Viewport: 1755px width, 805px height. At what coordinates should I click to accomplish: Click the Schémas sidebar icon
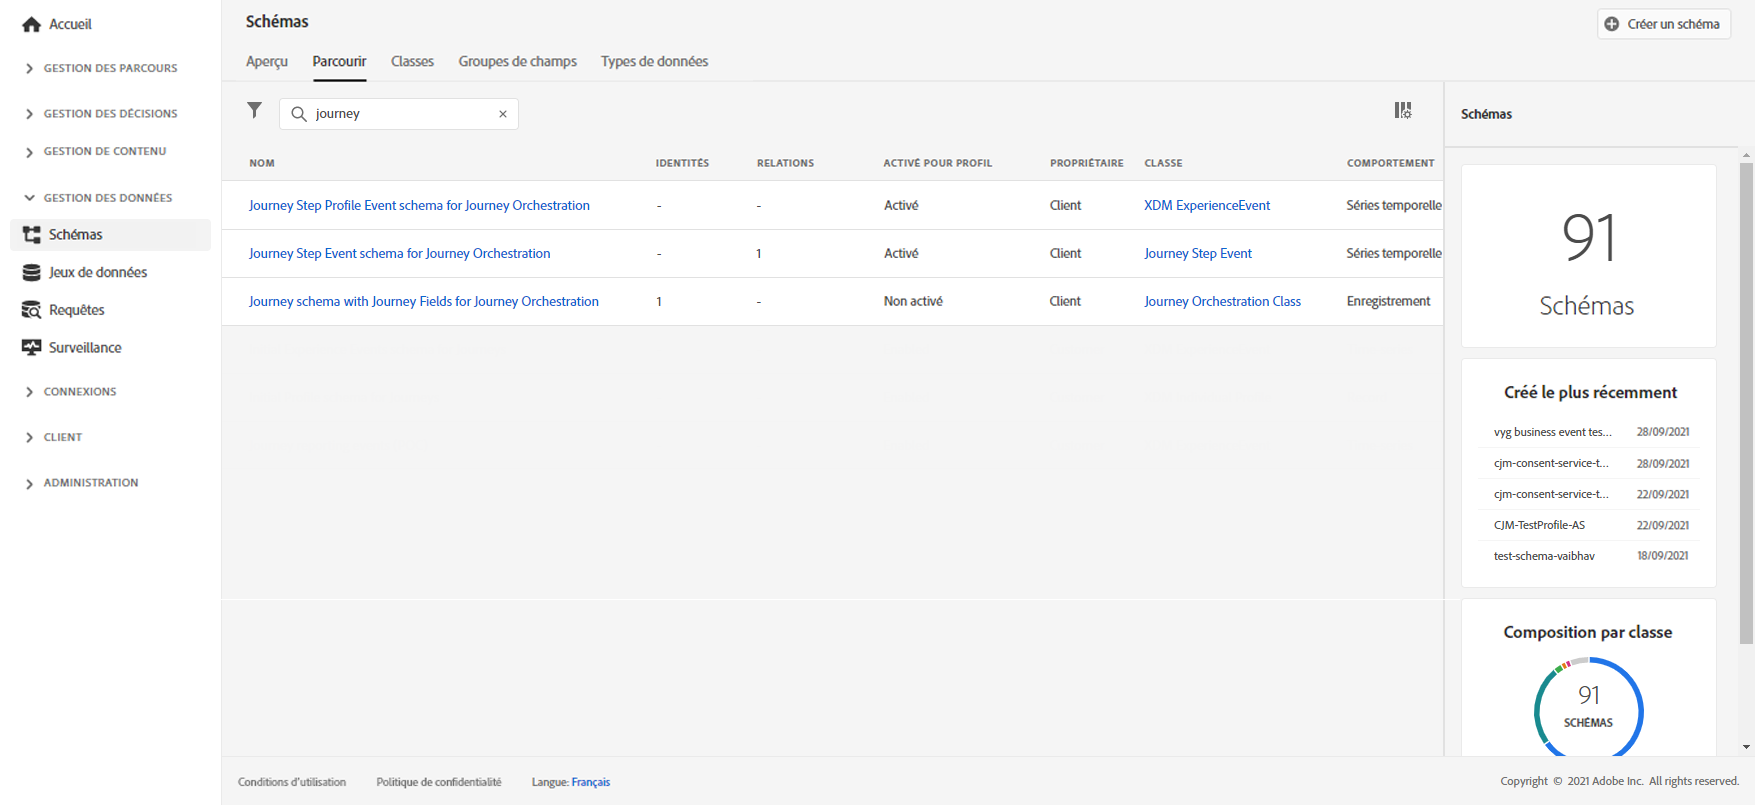[x=31, y=235]
